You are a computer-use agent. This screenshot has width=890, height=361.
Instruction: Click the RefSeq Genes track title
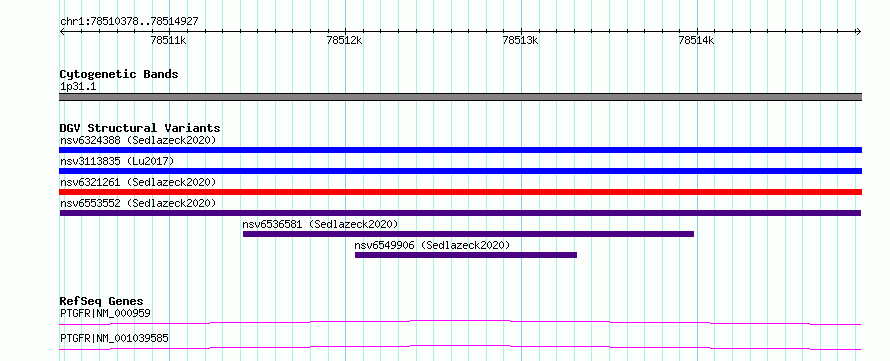102,301
